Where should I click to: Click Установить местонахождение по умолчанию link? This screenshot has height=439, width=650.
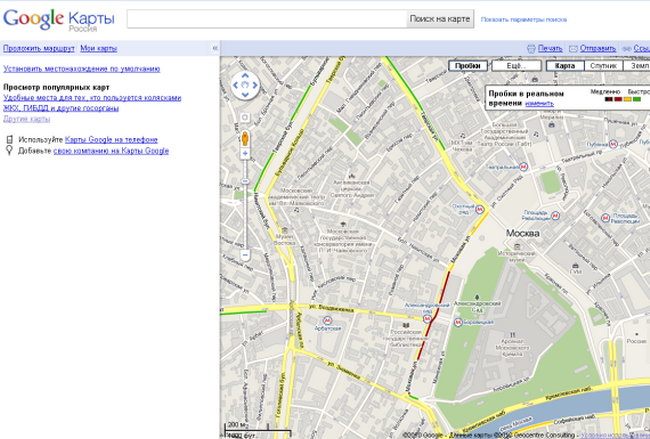(82, 69)
